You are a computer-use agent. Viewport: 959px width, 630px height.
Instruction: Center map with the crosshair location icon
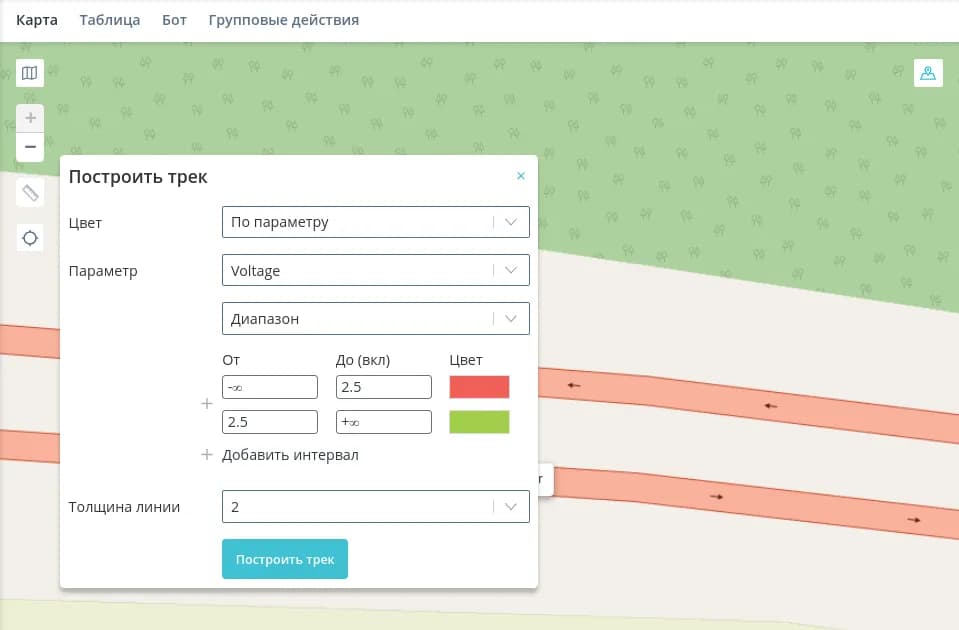(30, 238)
